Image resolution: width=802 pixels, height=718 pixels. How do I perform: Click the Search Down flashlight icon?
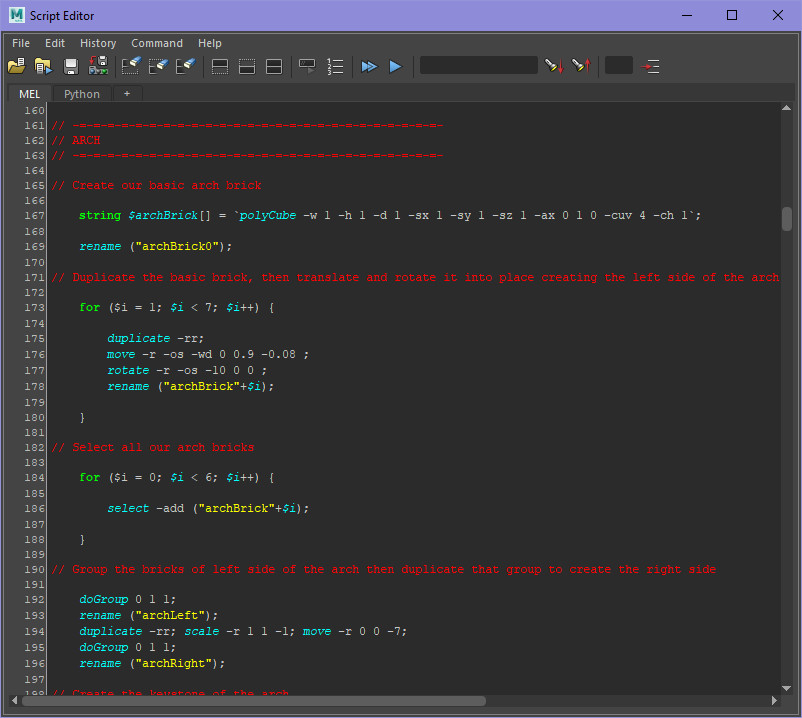coord(554,66)
